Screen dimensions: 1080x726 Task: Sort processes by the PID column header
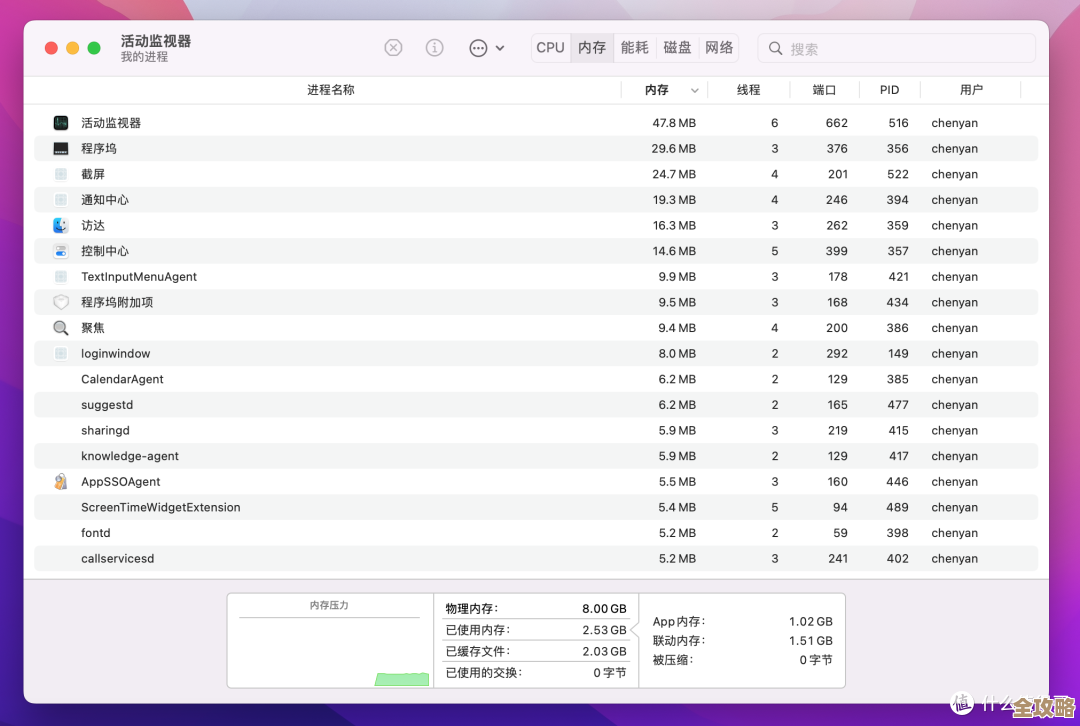click(889, 89)
